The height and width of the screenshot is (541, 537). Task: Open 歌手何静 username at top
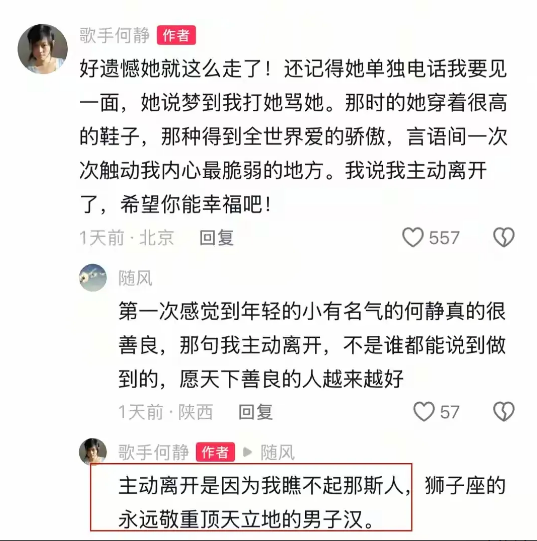coord(115,36)
